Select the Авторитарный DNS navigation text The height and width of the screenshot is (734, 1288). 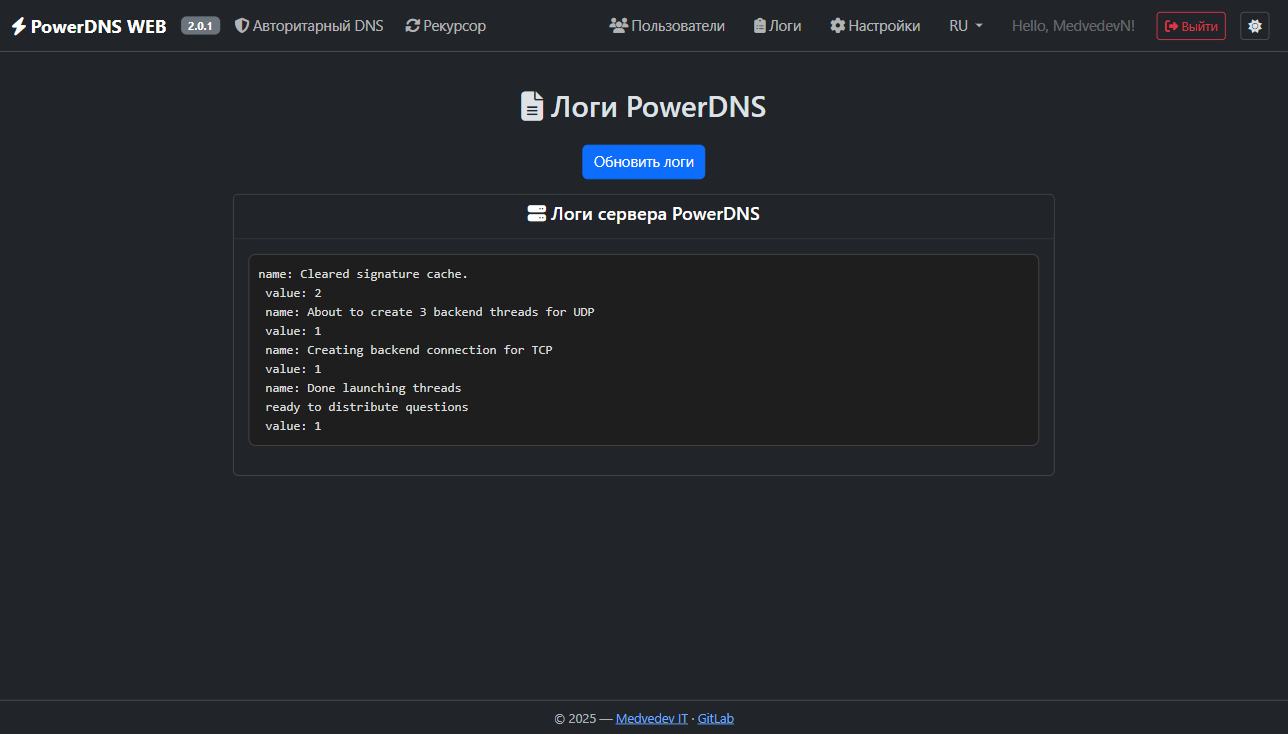click(318, 26)
